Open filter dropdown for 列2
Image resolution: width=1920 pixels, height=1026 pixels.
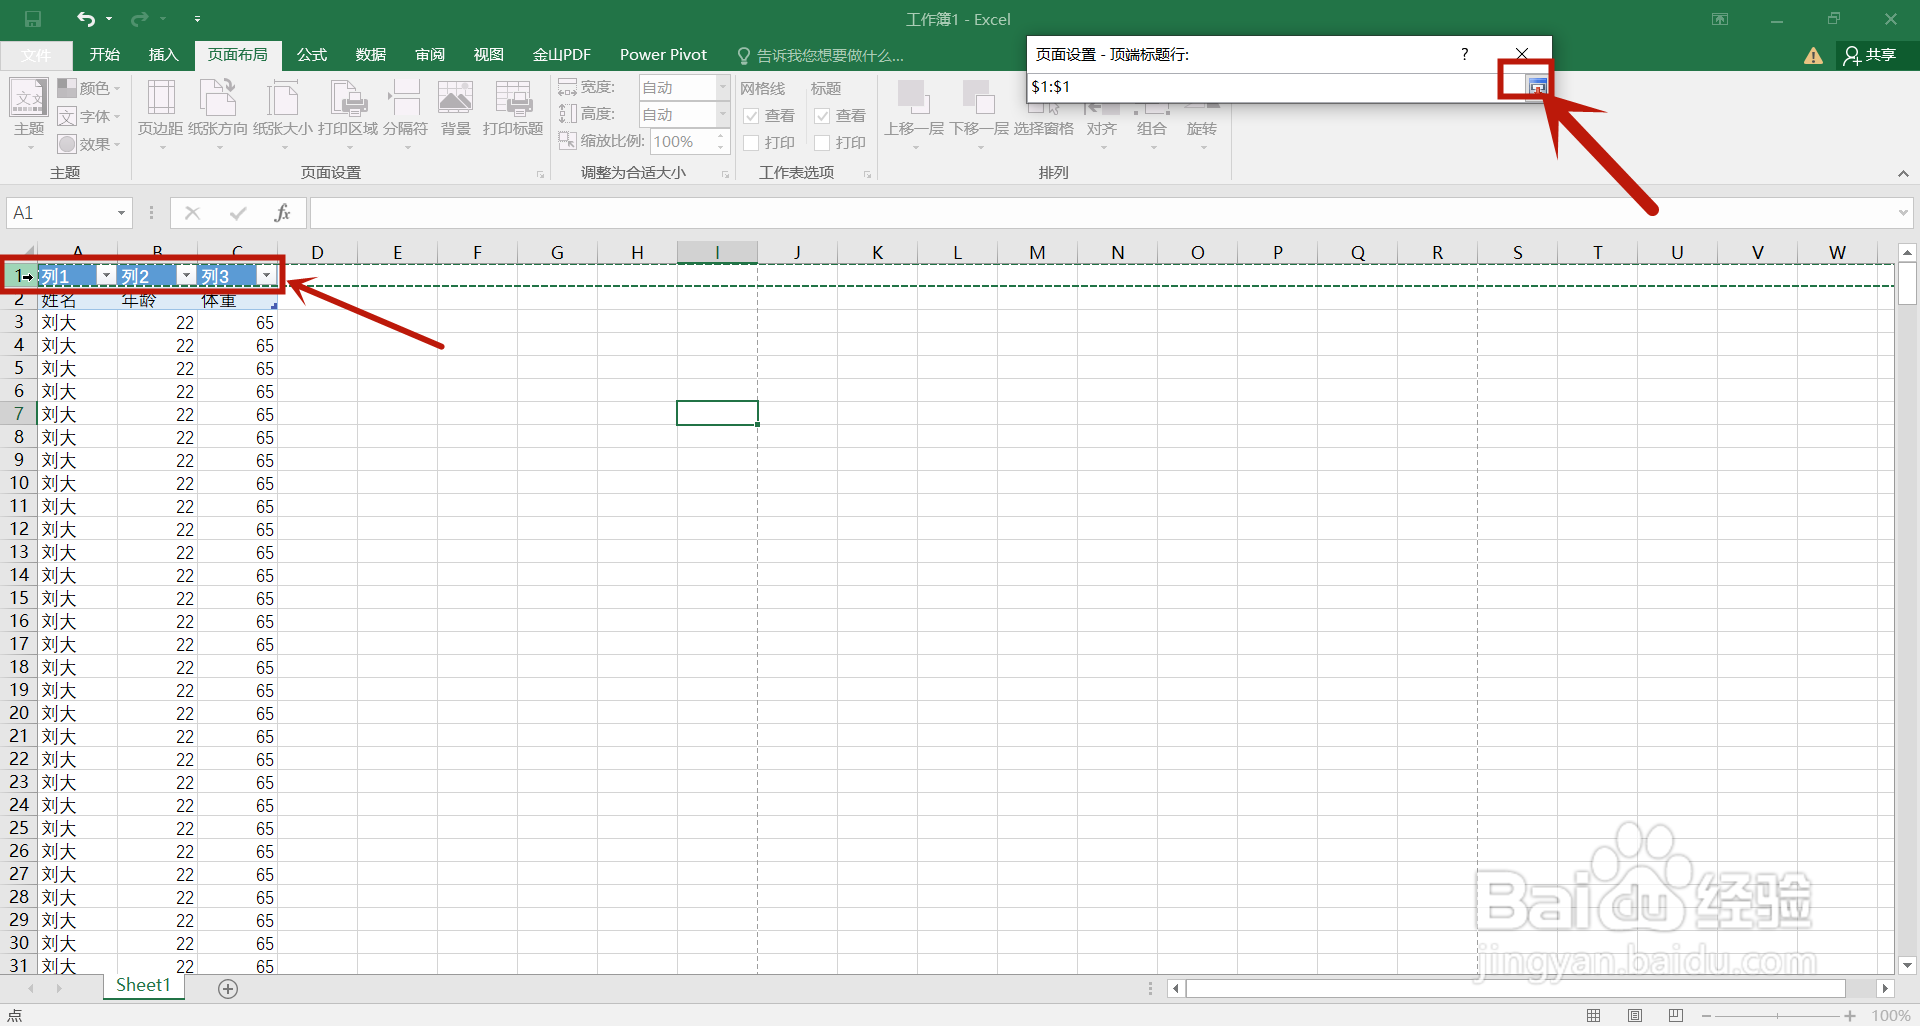pos(186,276)
